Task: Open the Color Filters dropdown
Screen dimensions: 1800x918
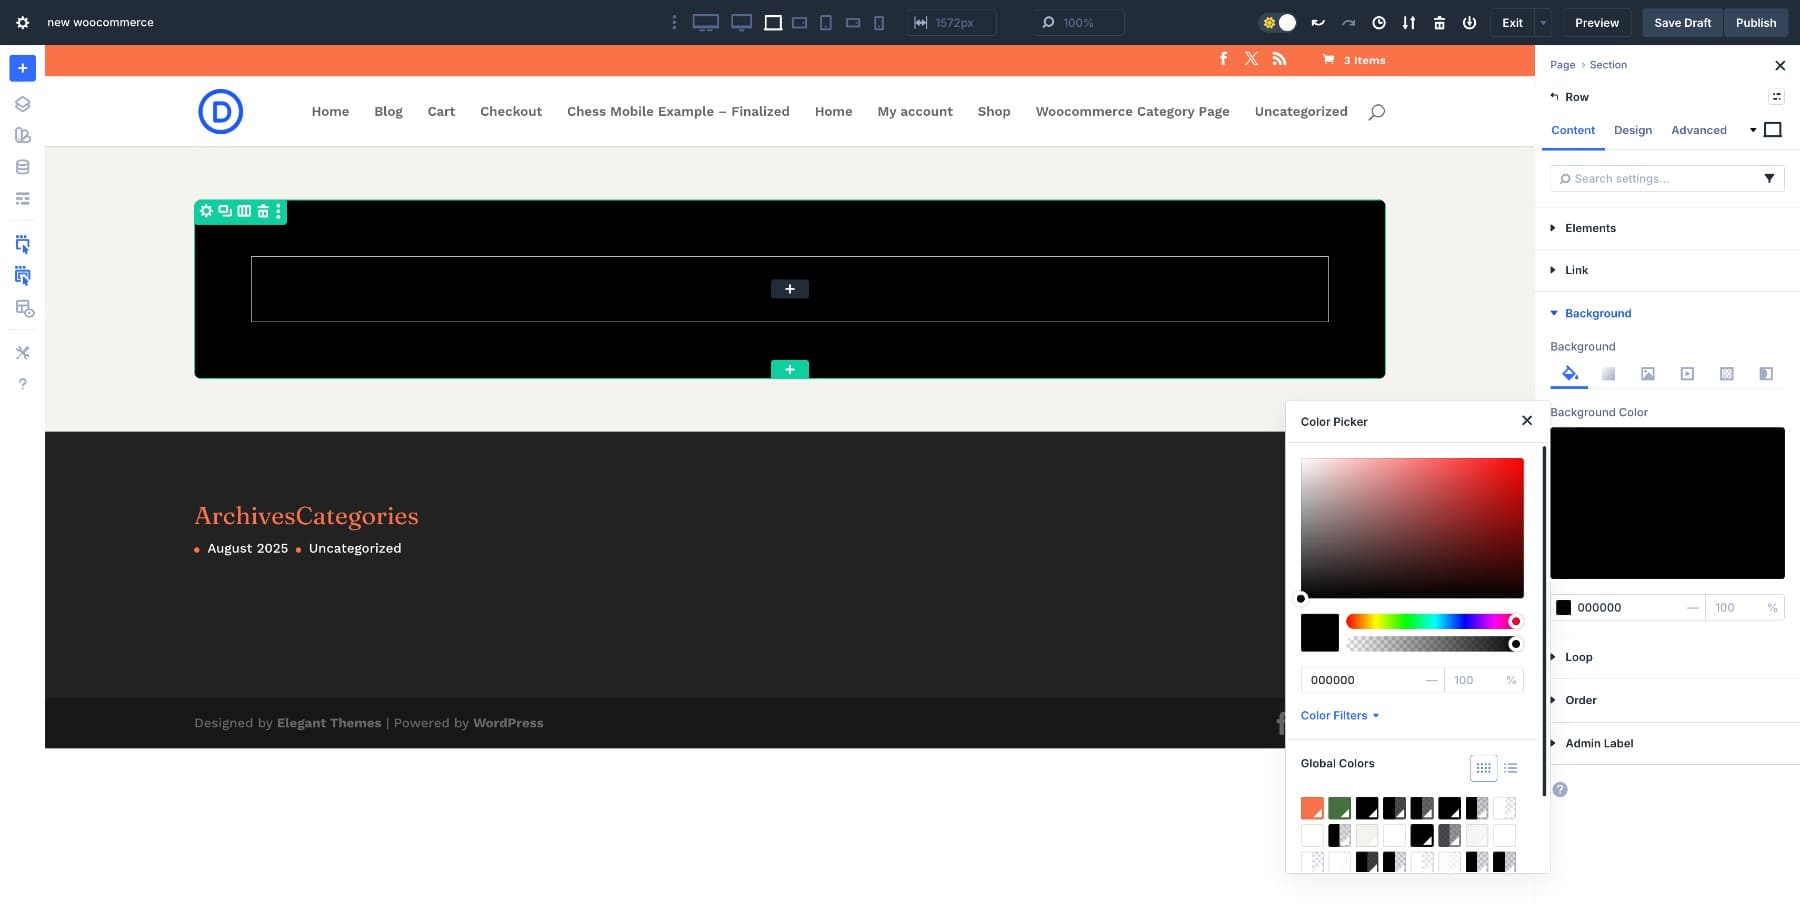Action: click(x=1340, y=715)
